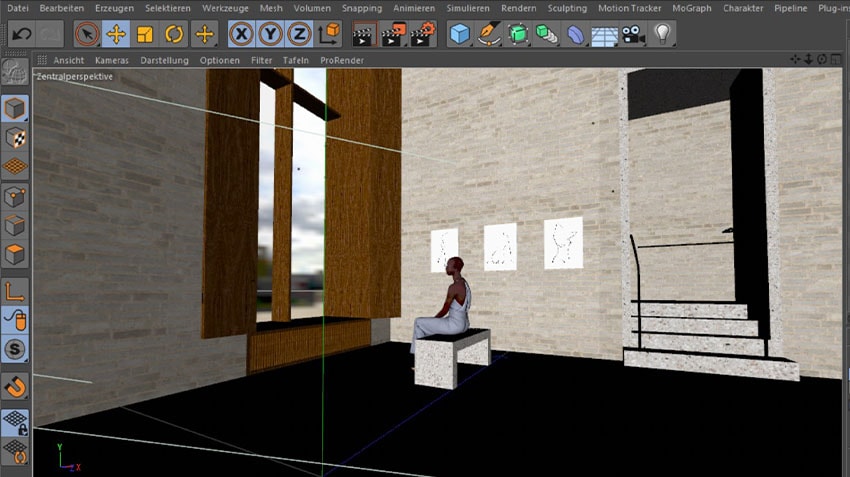Open the viewport Optionen menu
This screenshot has height=477, width=850.
click(x=220, y=60)
